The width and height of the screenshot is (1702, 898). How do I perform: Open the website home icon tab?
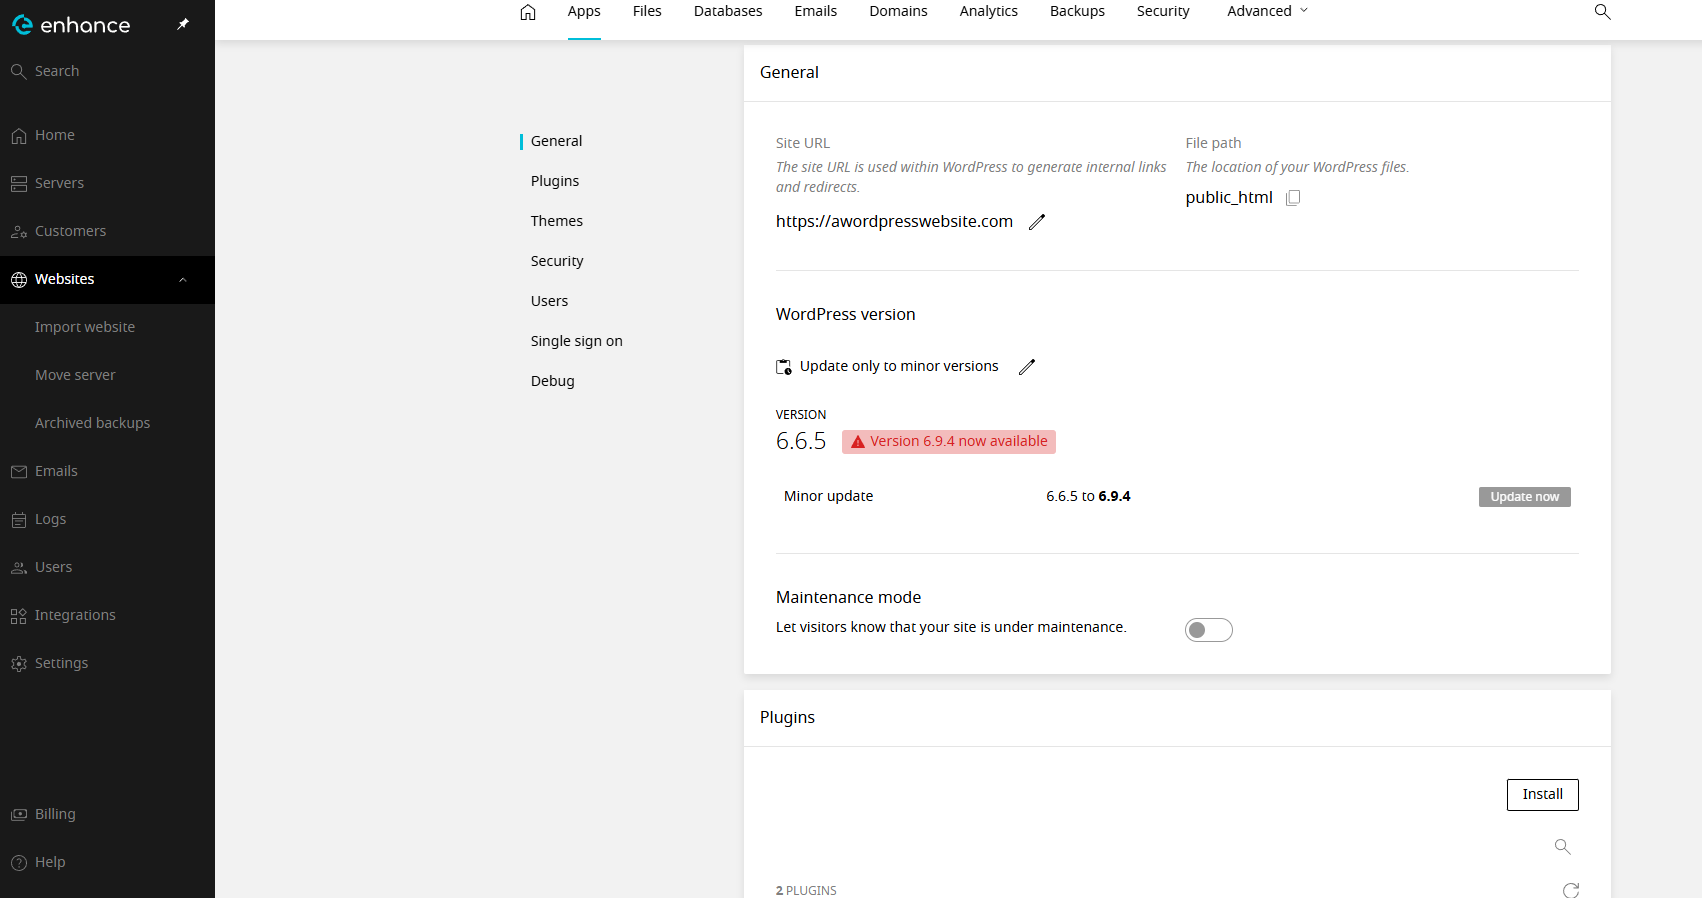[x=528, y=12]
